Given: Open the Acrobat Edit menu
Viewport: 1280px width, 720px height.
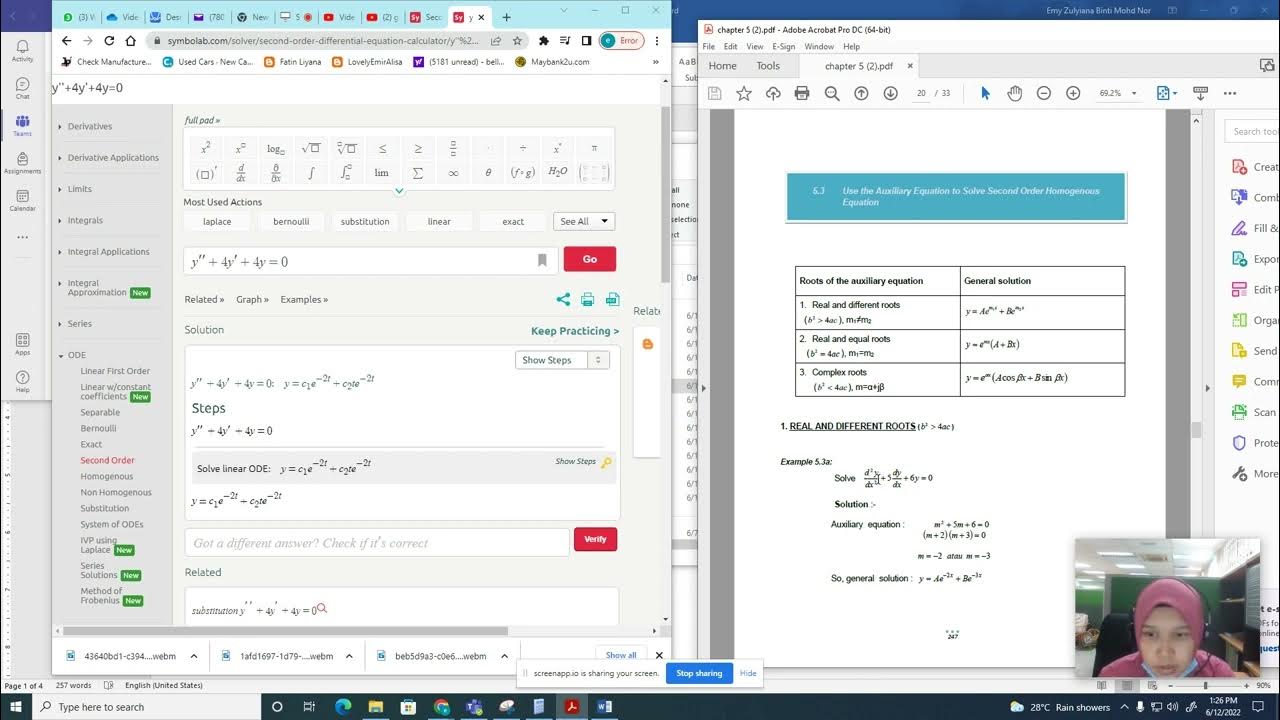Looking at the screenshot, I should (x=731, y=47).
